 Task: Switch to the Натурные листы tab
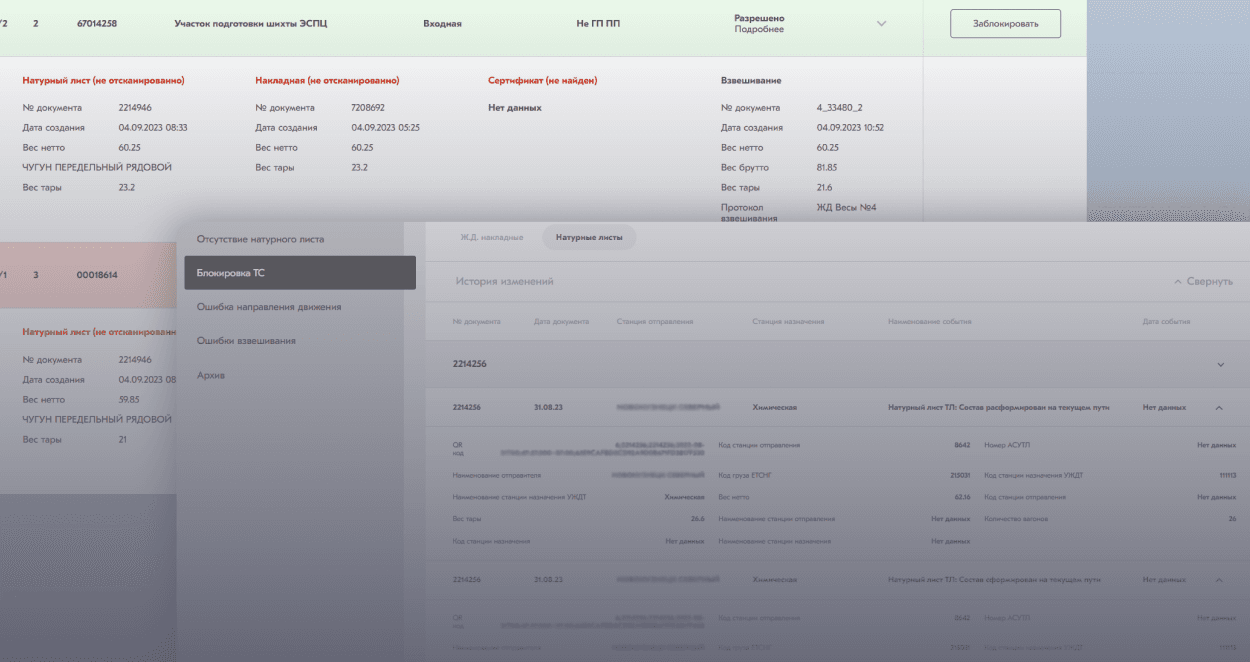tap(588, 237)
